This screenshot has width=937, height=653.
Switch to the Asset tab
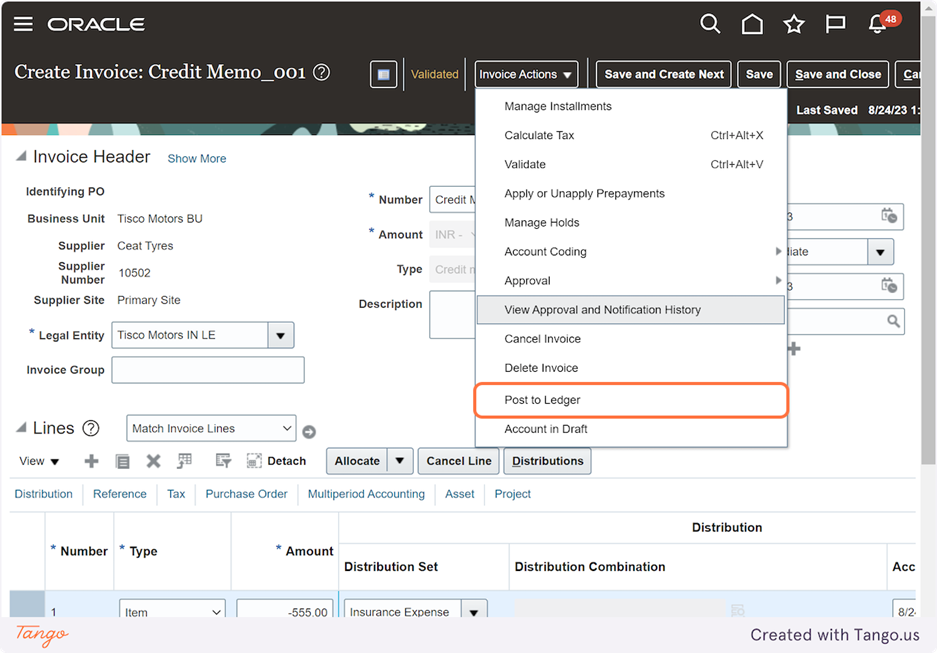[460, 494]
